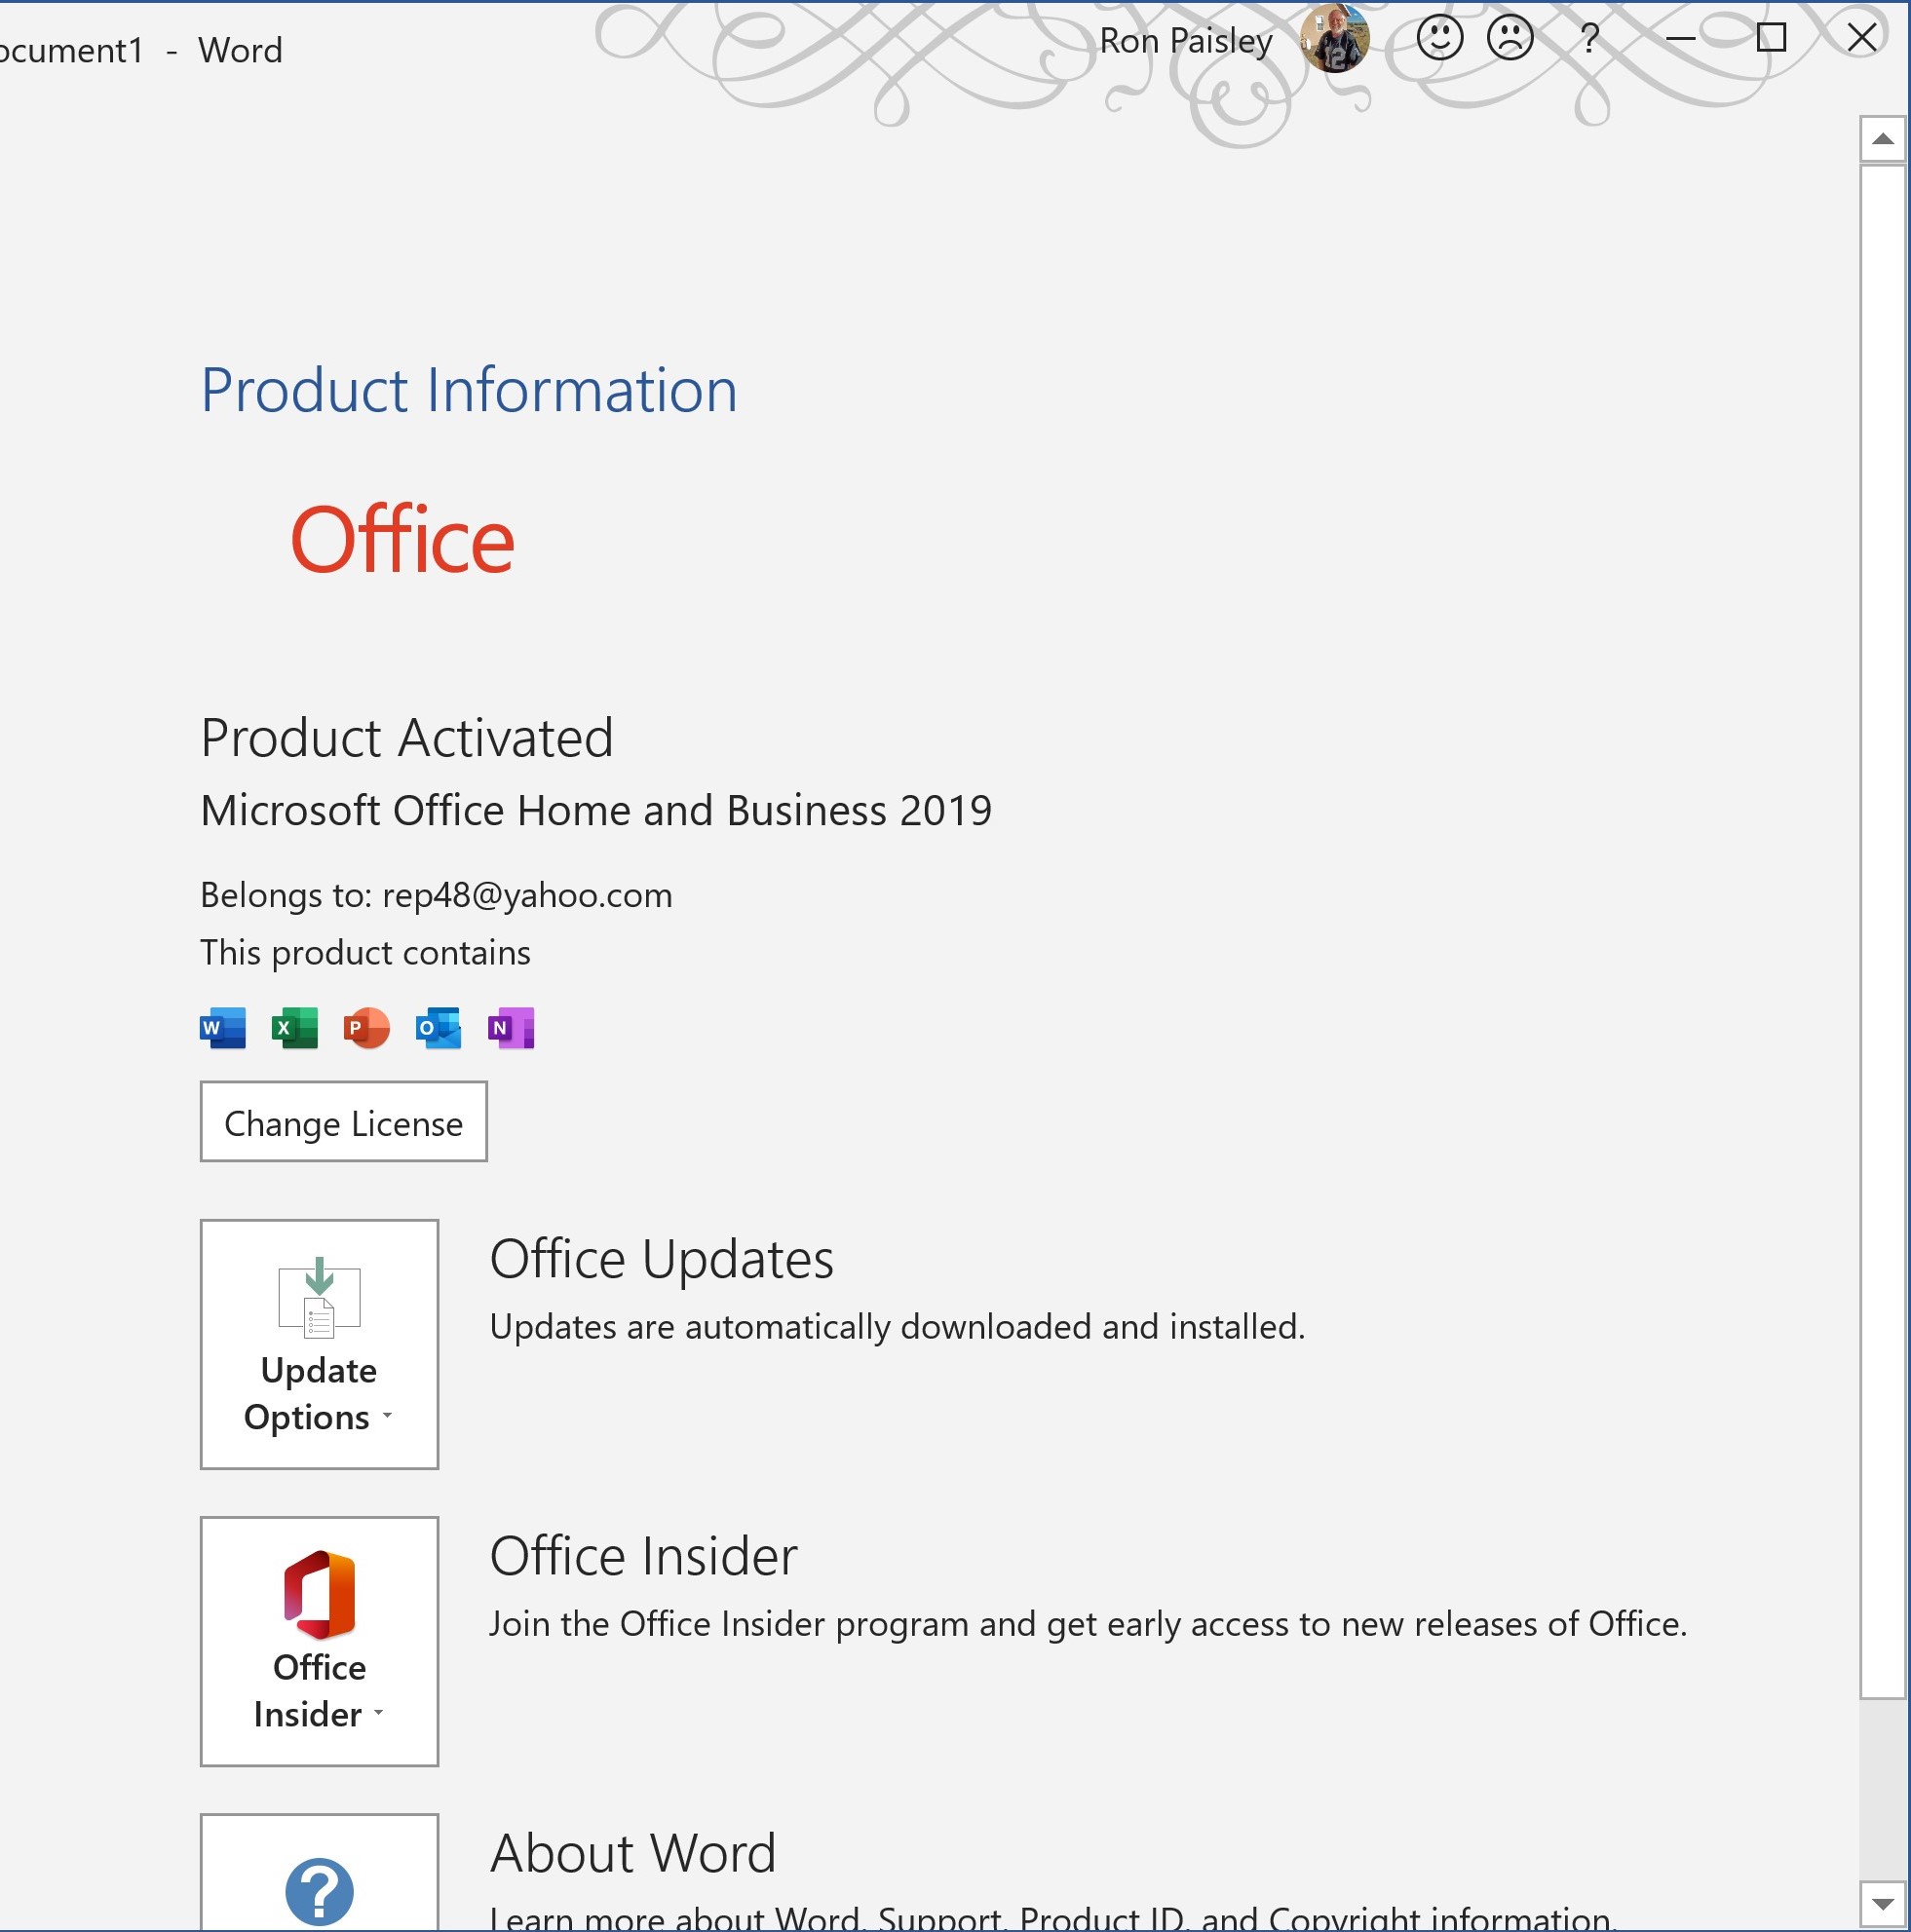Open the Ron Paisley account name
This screenshot has width=1911, height=1932.
pos(1185,41)
